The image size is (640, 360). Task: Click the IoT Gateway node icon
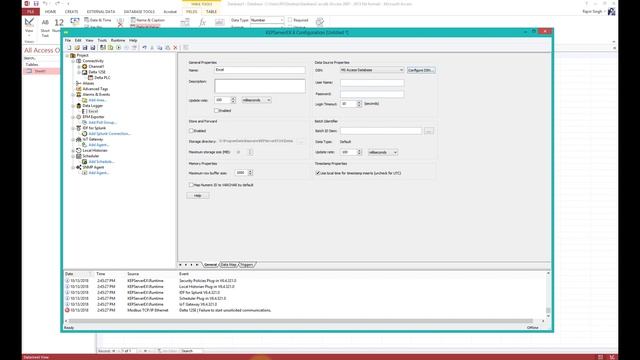point(79,139)
